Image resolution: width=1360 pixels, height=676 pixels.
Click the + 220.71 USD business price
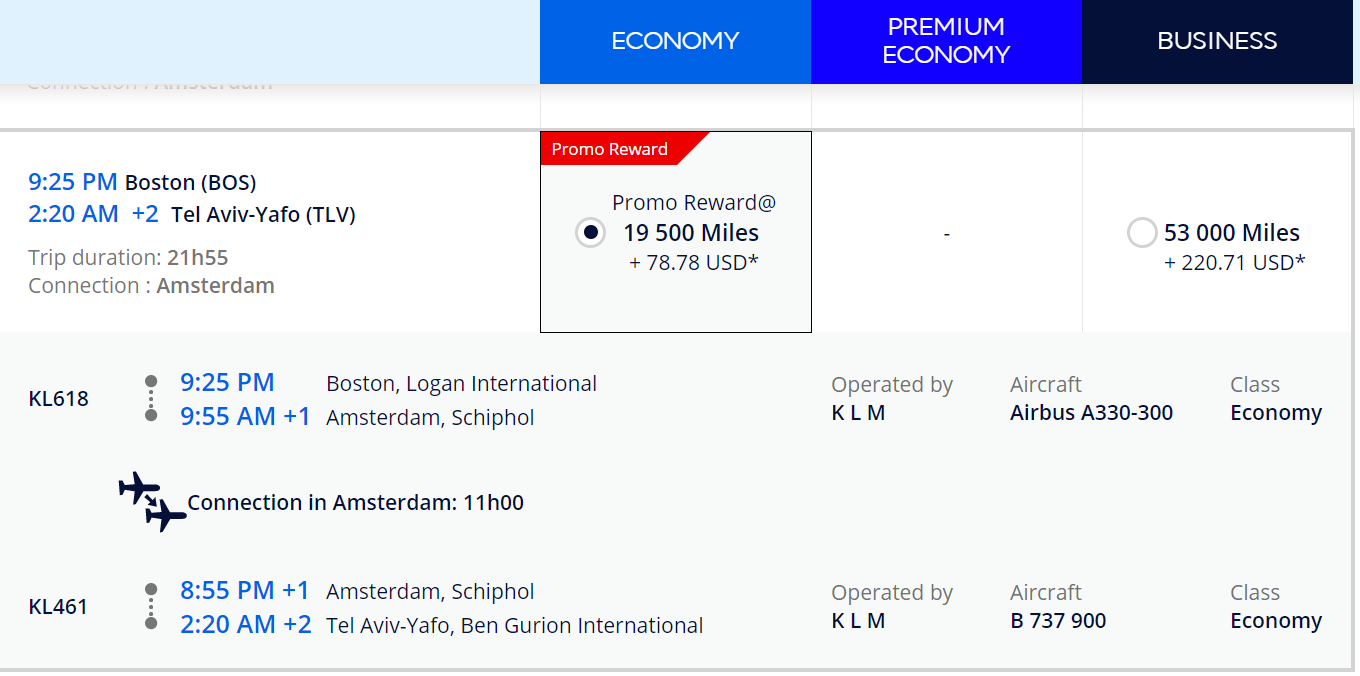[1235, 263]
